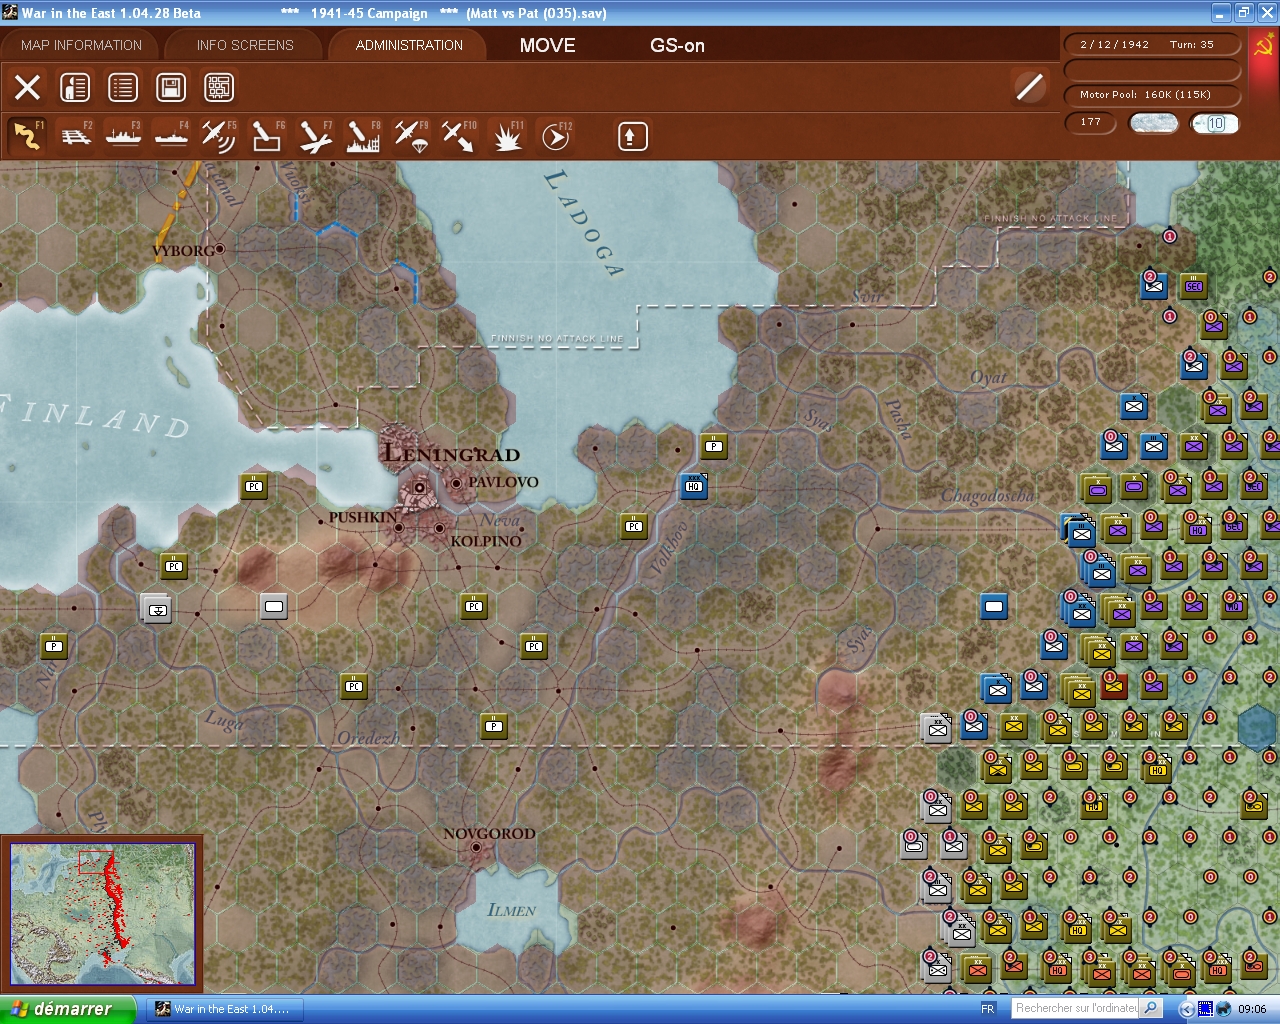Switch to F2 Rail movement mode
The width and height of the screenshot is (1280, 1024).
click(x=76, y=136)
